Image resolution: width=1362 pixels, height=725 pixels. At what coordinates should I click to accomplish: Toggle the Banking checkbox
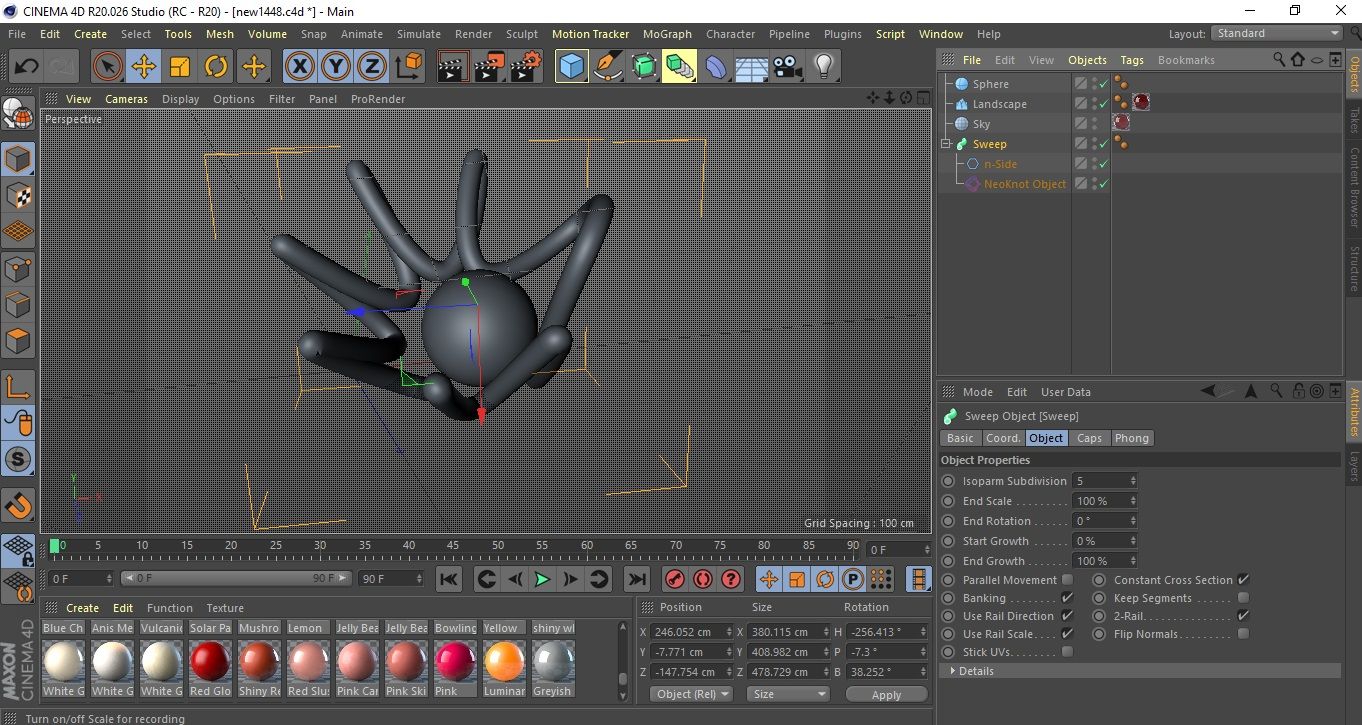1067,598
